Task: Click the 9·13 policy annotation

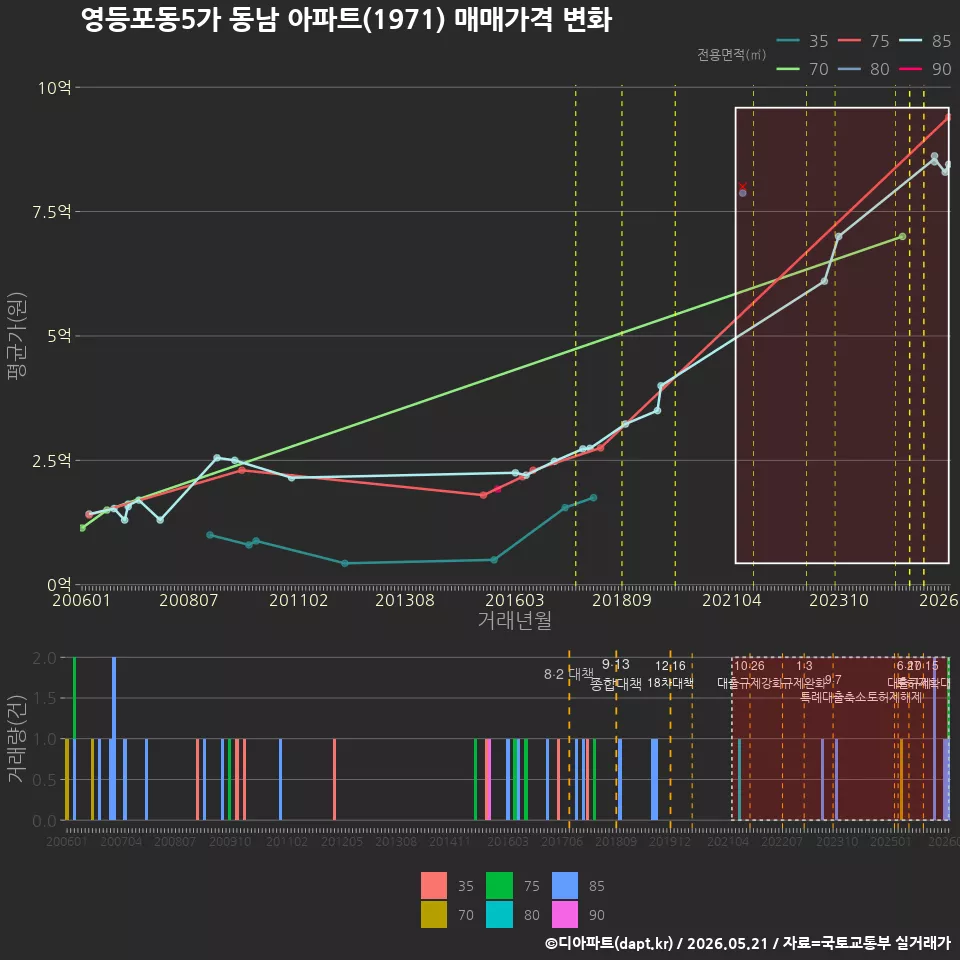Action: [615, 664]
